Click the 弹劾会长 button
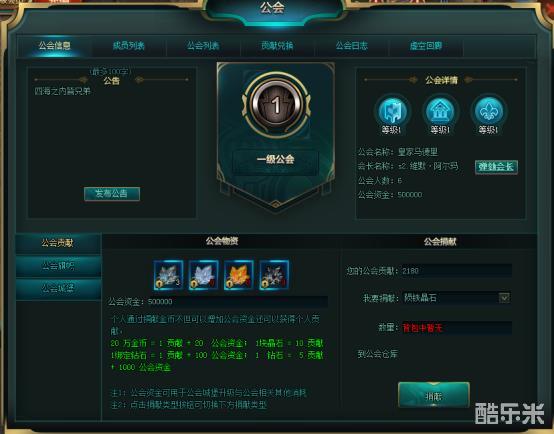The width and height of the screenshot is (554, 434). [496, 166]
